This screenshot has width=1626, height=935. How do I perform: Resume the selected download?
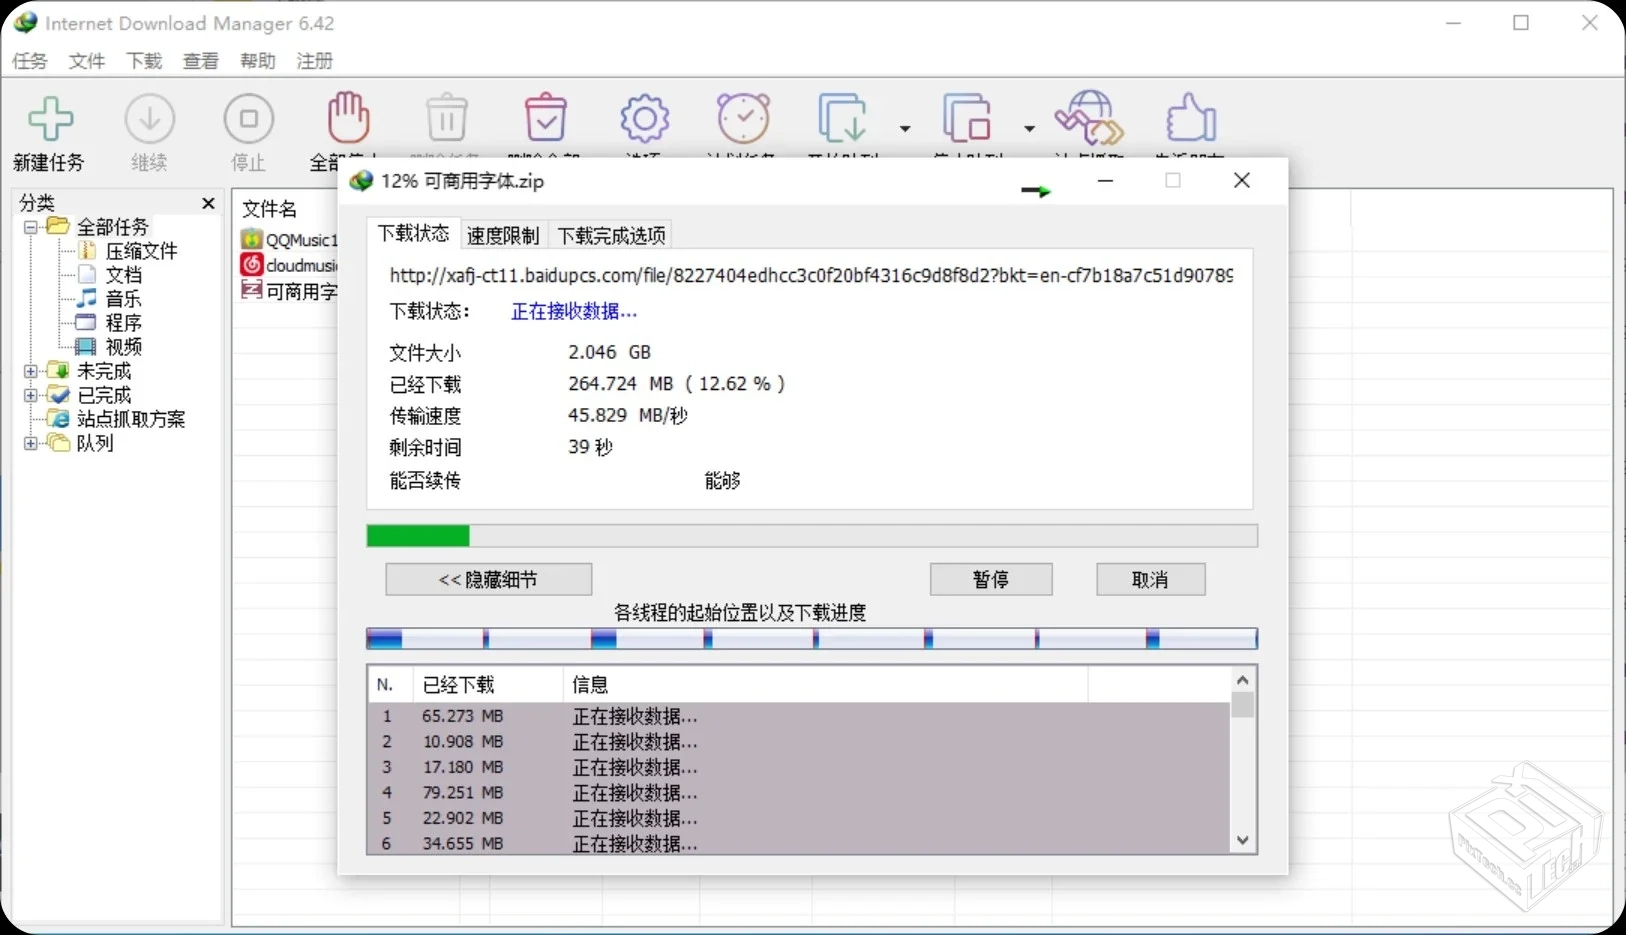coord(150,120)
